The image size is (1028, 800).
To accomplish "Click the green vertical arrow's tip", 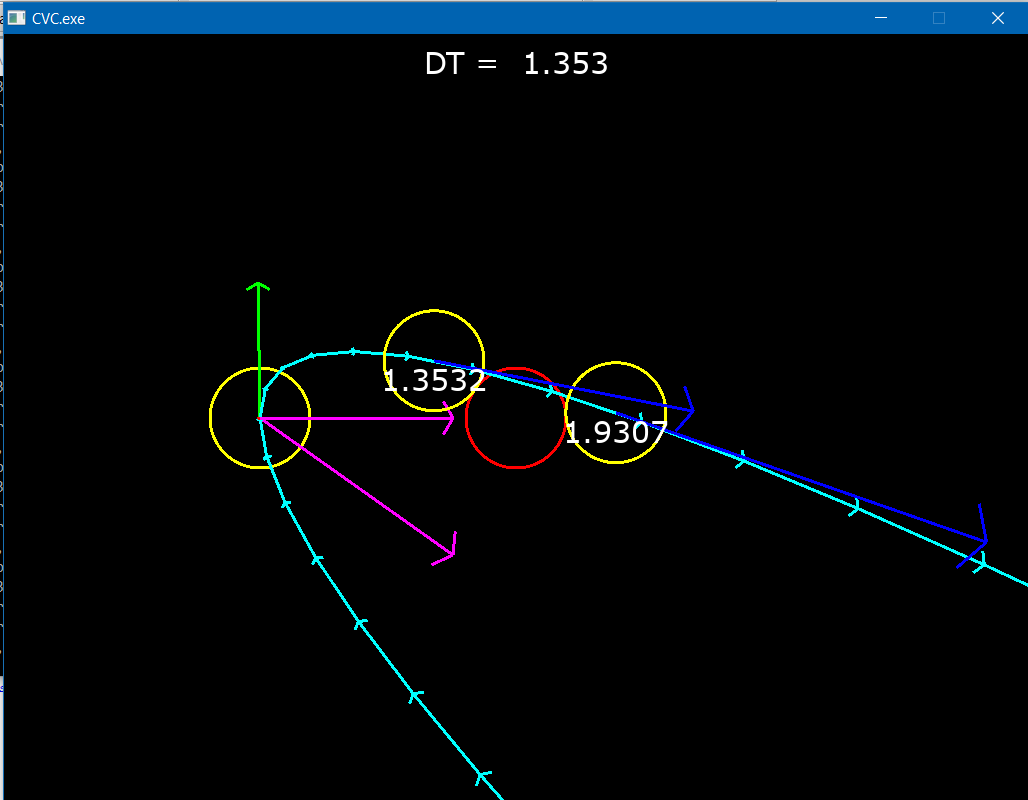I will point(259,286).
